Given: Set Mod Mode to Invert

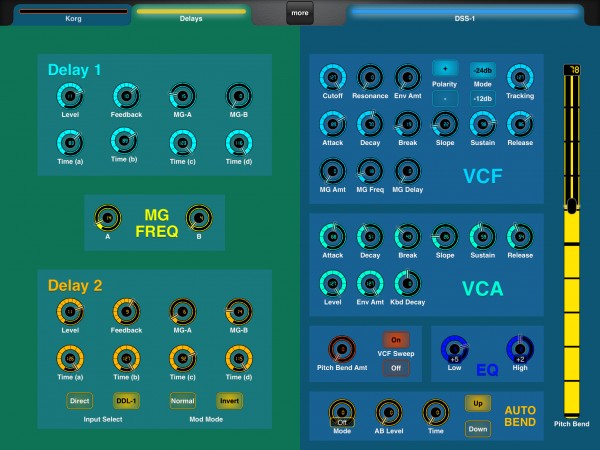Looking at the screenshot, I should (229, 401).
